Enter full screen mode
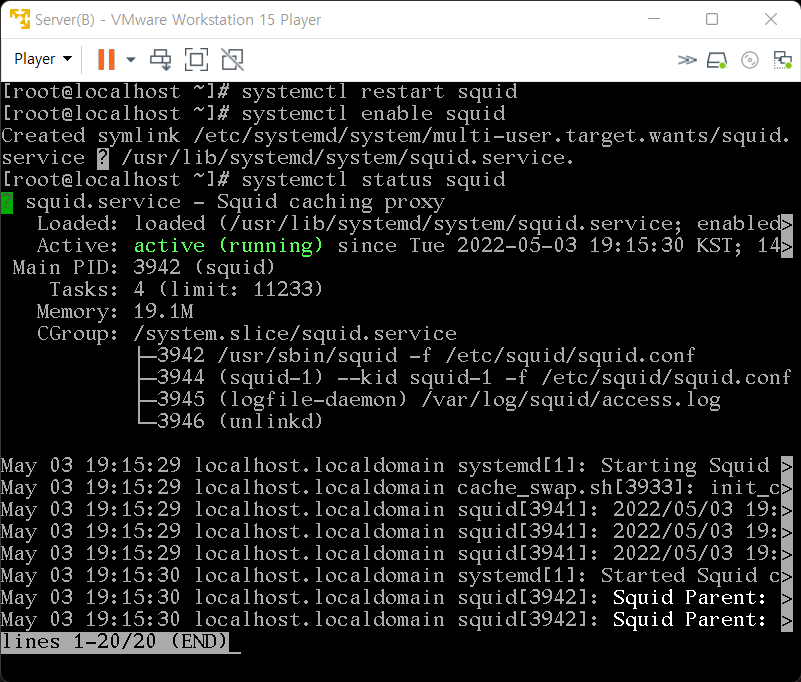 pyautogui.click(x=196, y=59)
